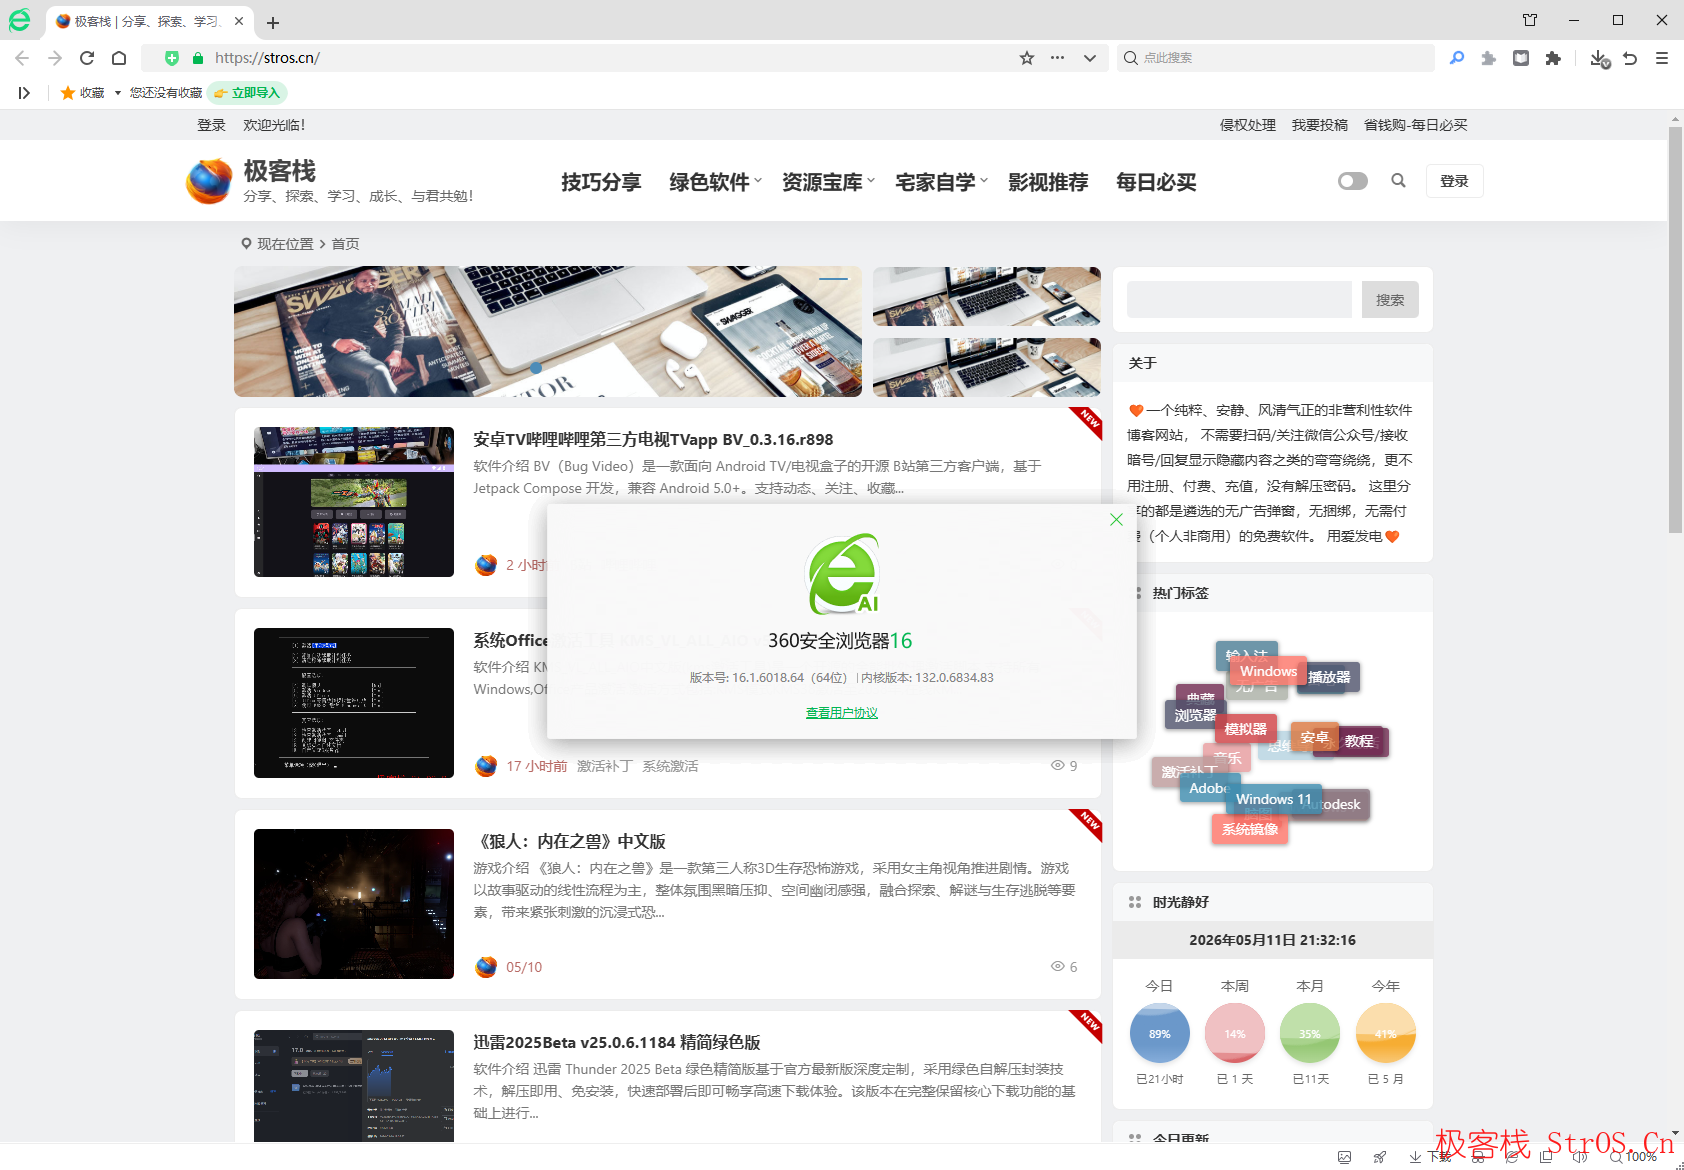Open the 每日必买 menu item

pos(1156,182)
